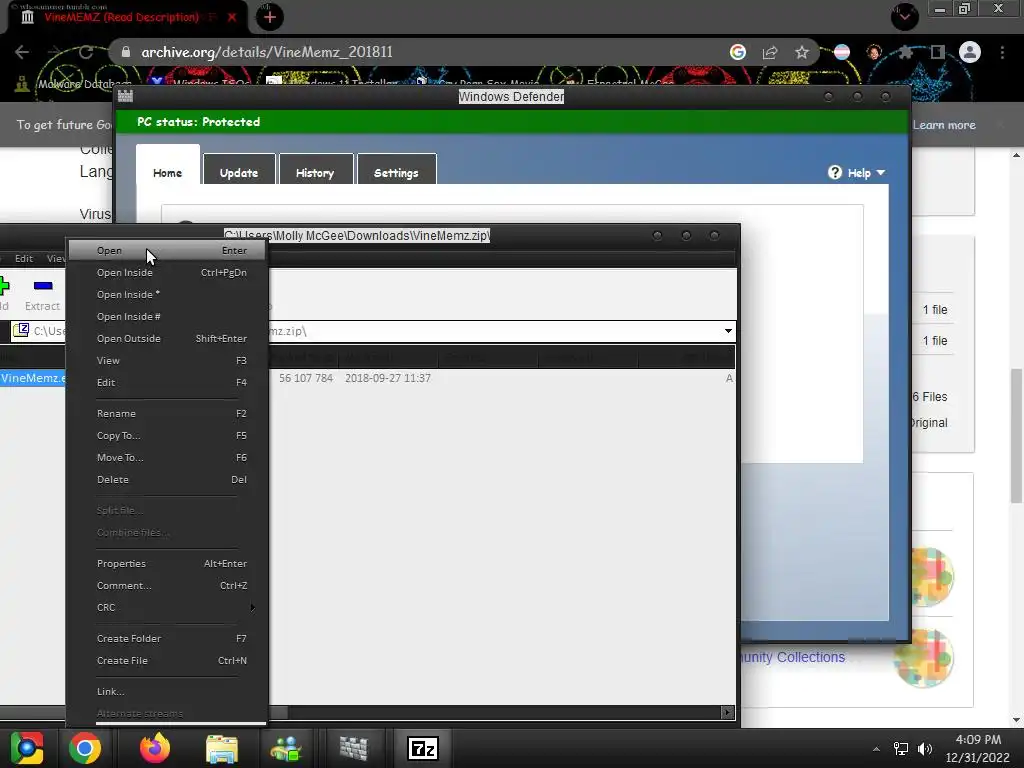Choose Open Inside * menu entry
The height and width of the screenshot is (768, 1024).
167,295
